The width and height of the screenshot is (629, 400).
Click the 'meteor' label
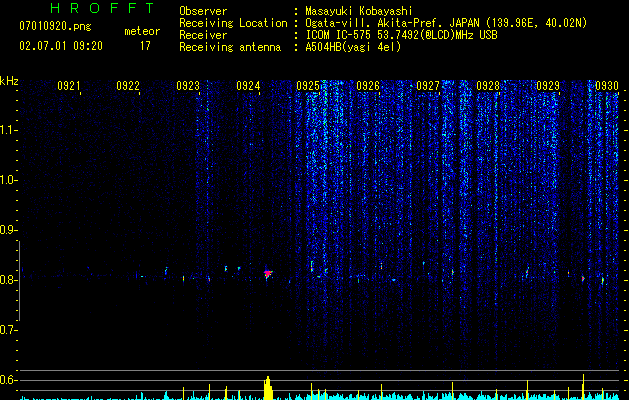coord(142,31)
